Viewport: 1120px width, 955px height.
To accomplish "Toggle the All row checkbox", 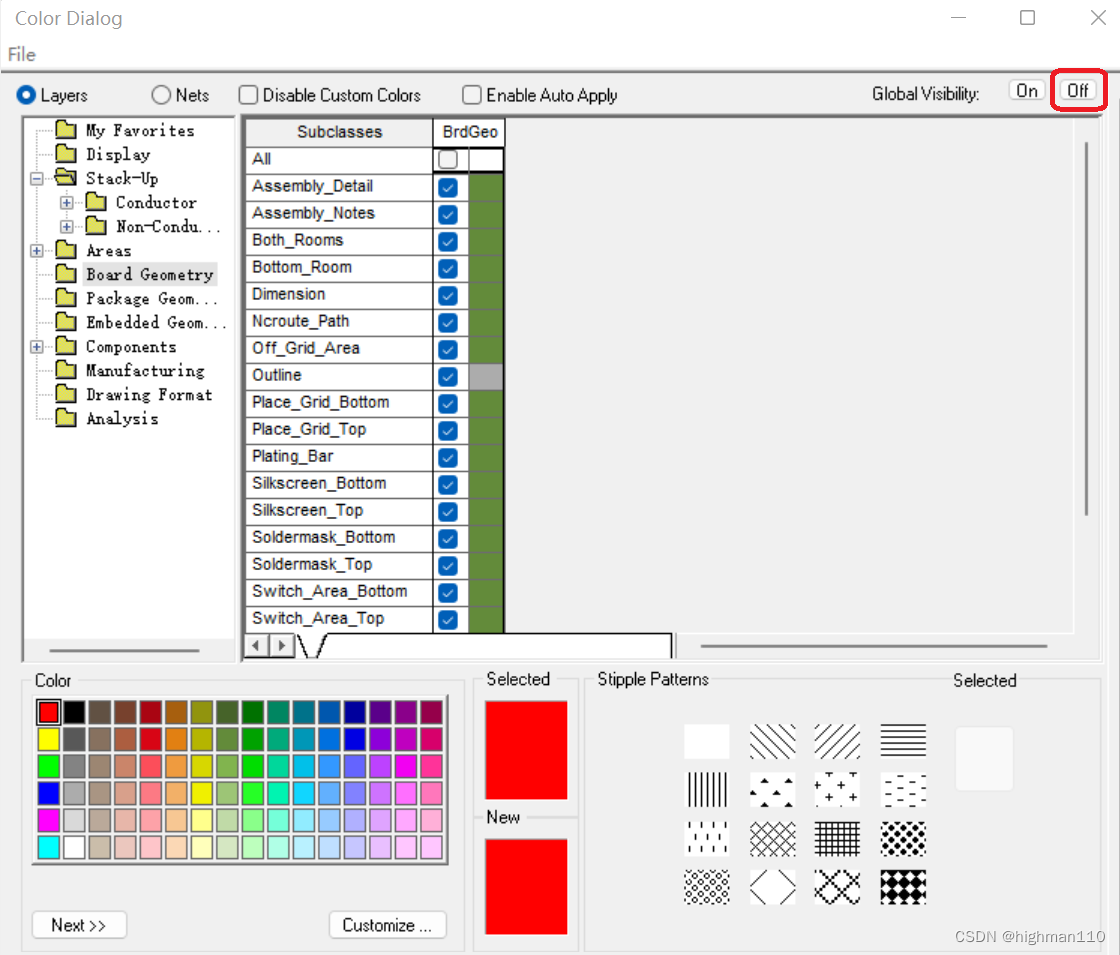I will [x=448, y=159].
